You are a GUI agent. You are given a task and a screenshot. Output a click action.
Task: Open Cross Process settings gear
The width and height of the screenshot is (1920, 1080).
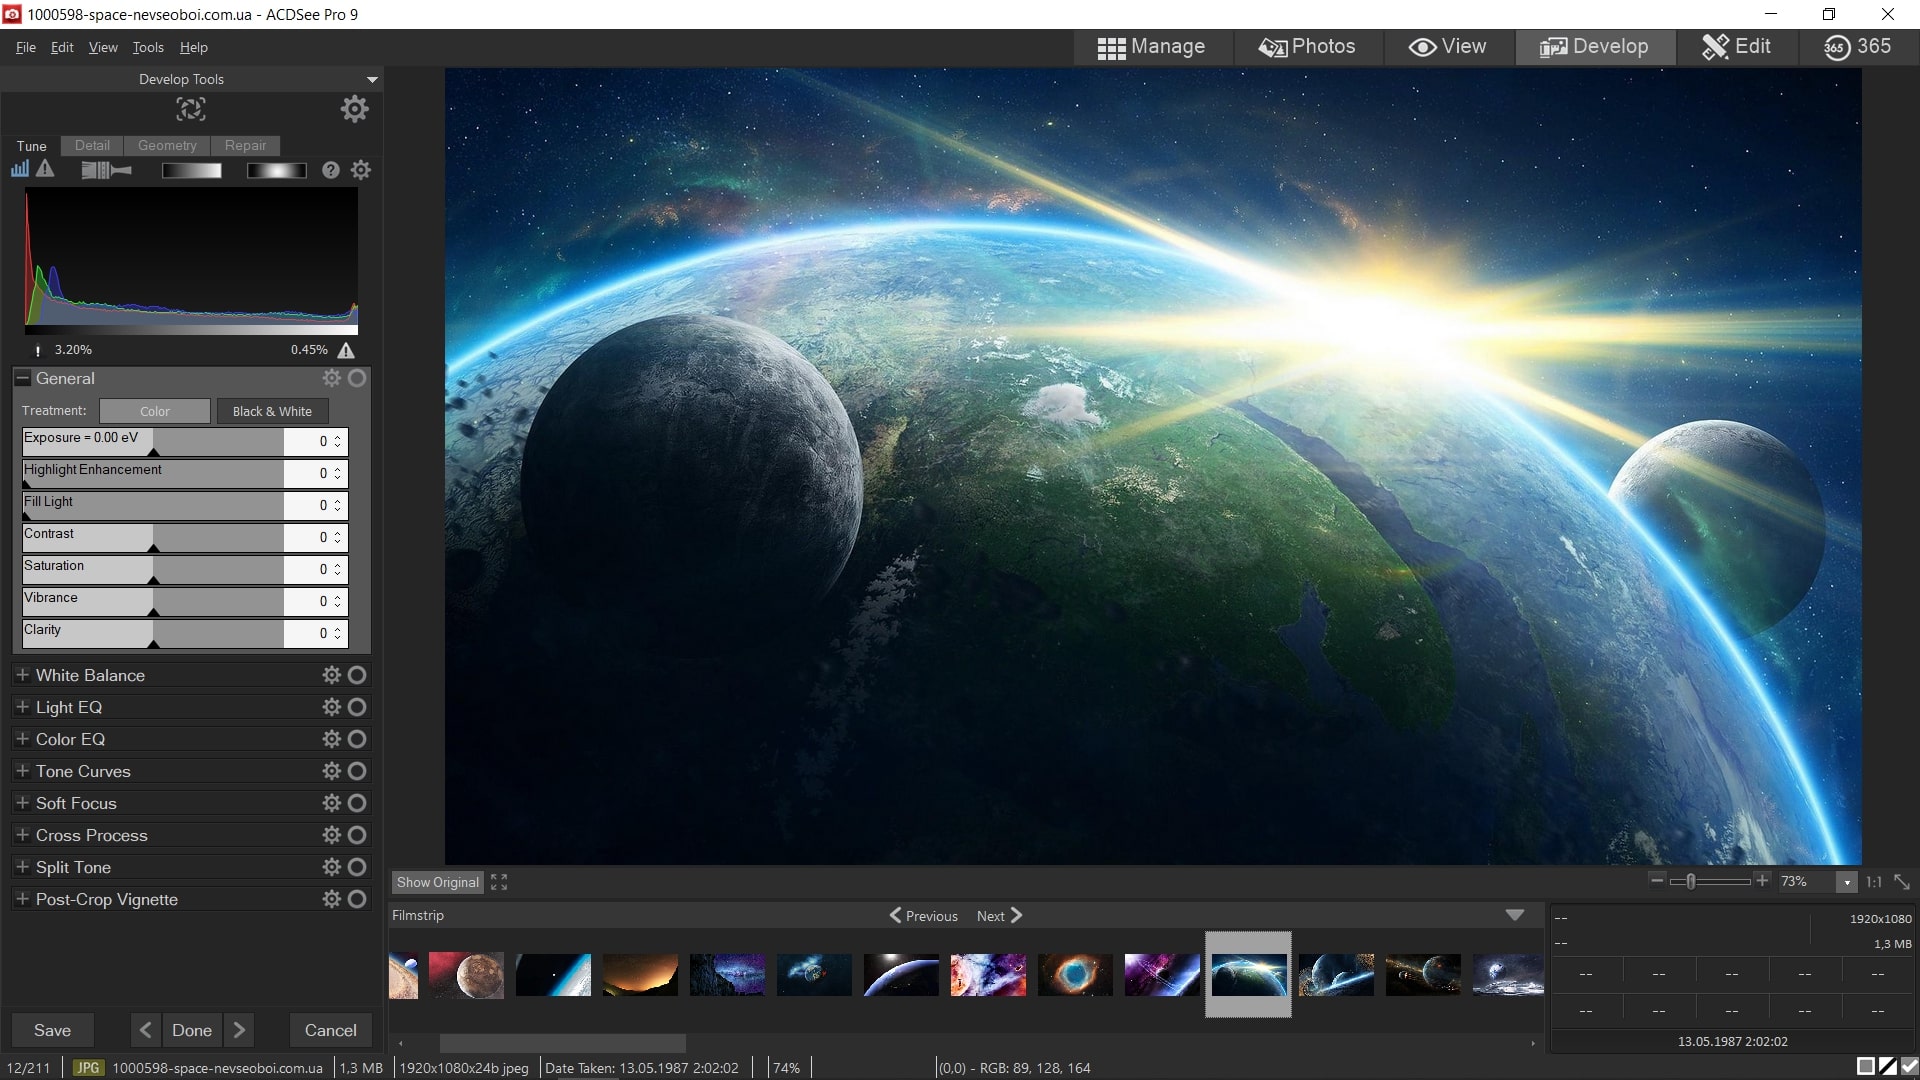(x=331, y=835)
